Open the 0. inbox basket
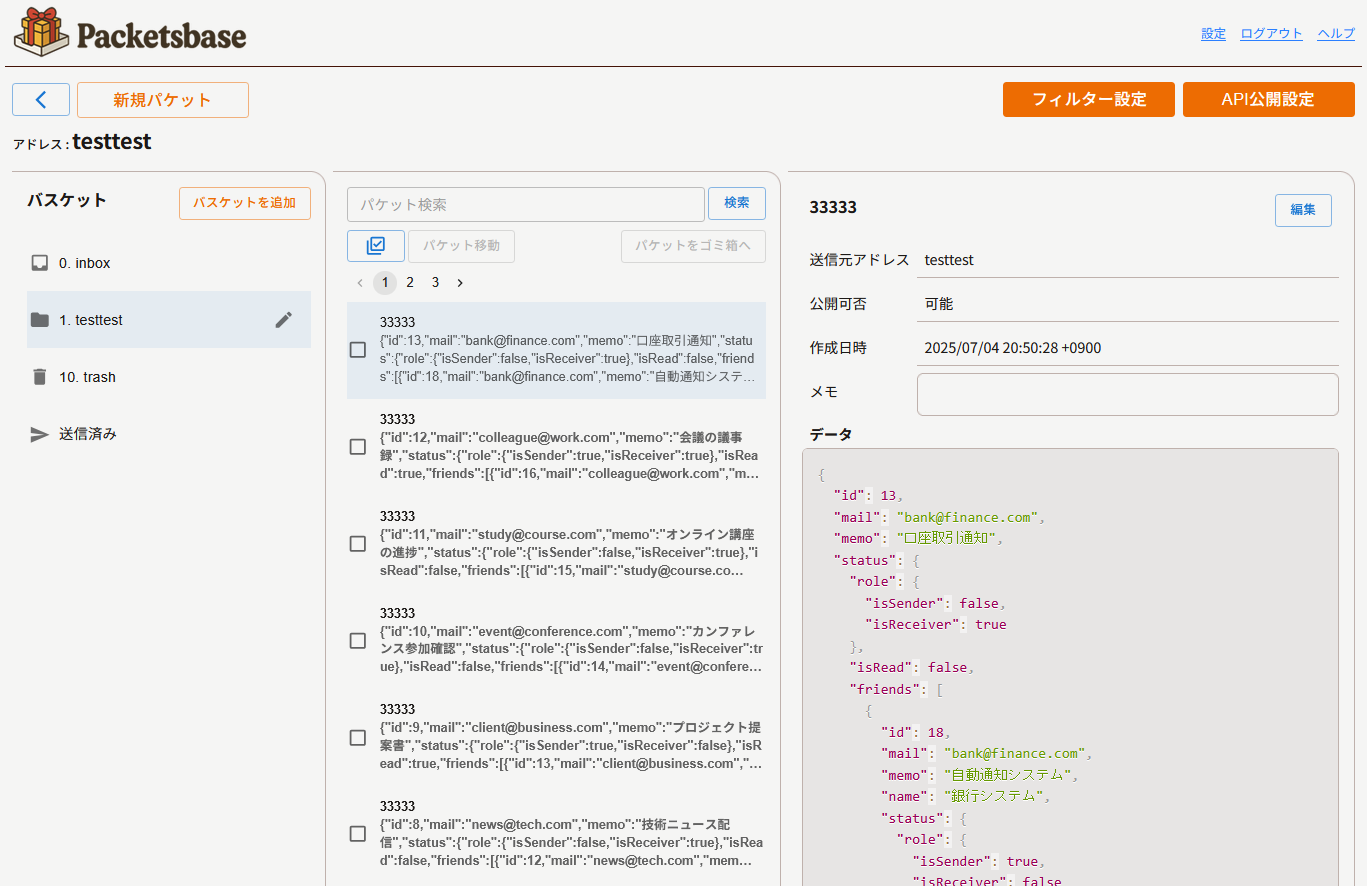 [169, 263]
